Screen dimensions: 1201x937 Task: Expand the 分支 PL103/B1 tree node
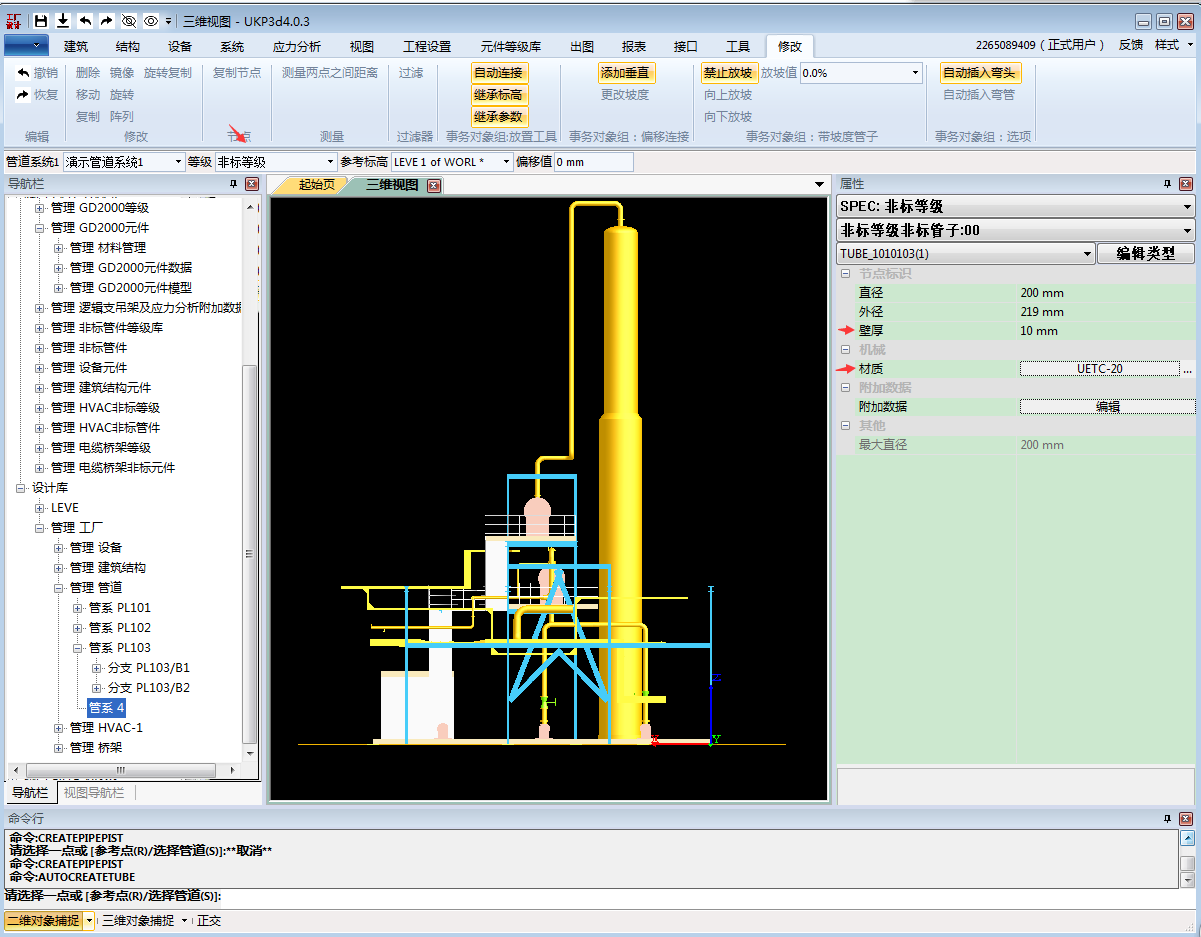pos(97,668)
